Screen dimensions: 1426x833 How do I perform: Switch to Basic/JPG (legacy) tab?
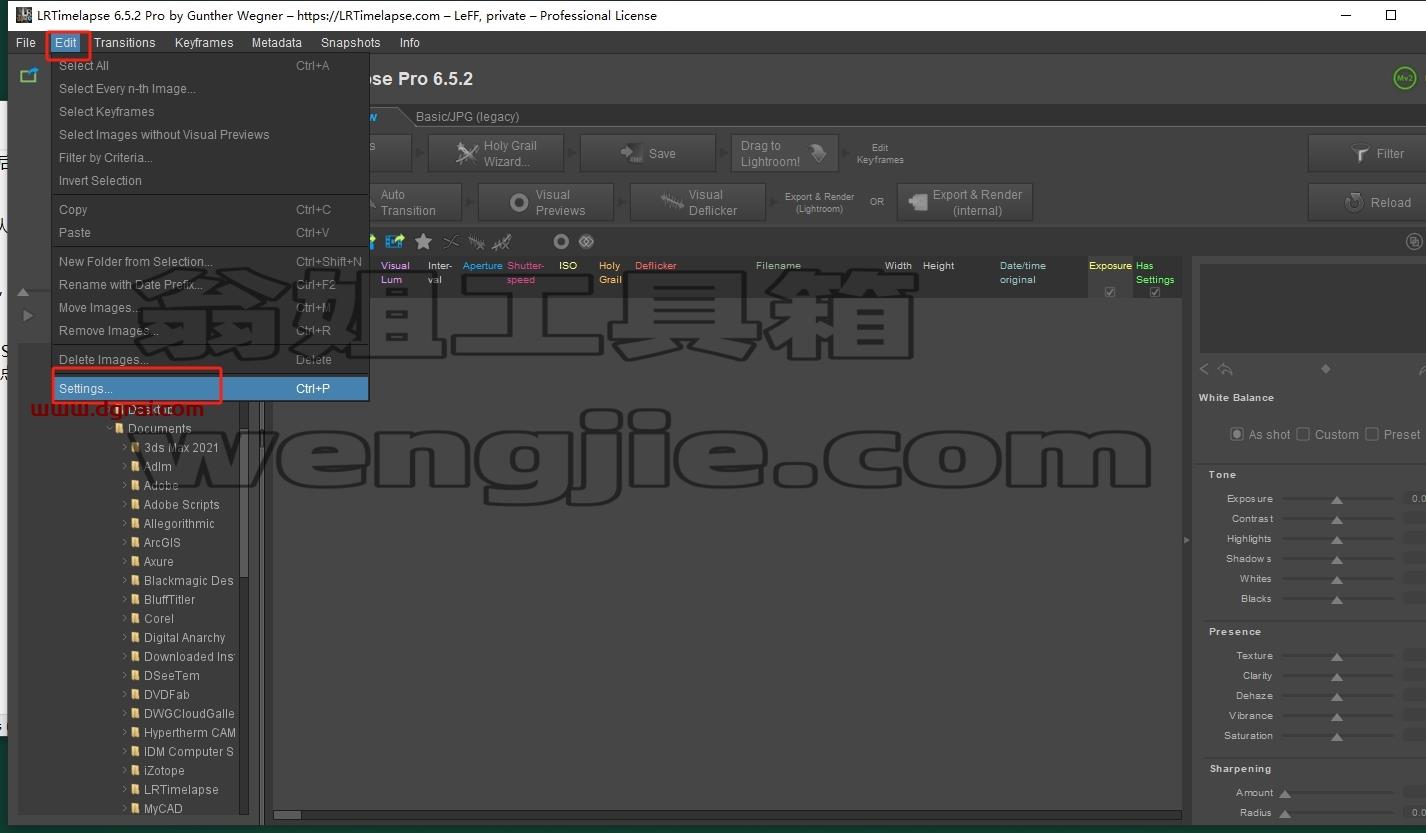pos(468,116)
